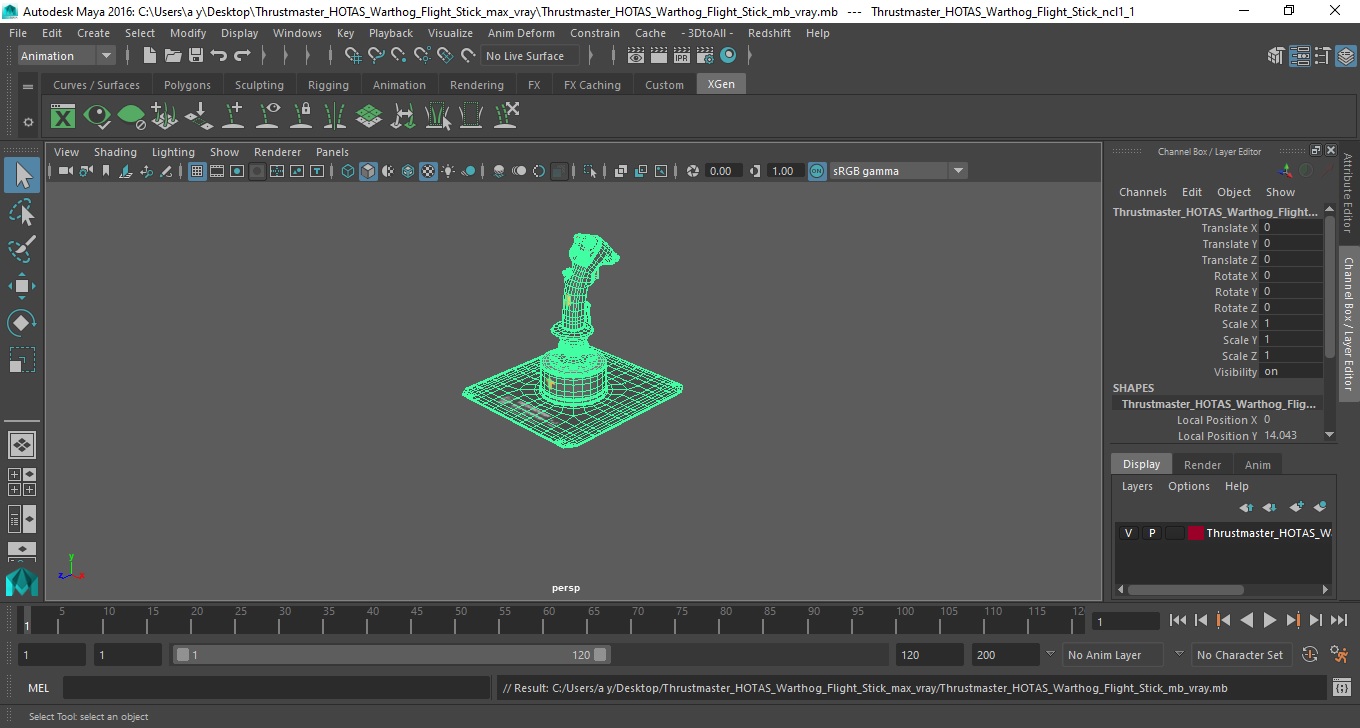The width and height of the screenshot is (1360, 728).
Task: Click the Translate X value field
Action: (1291, 228)
